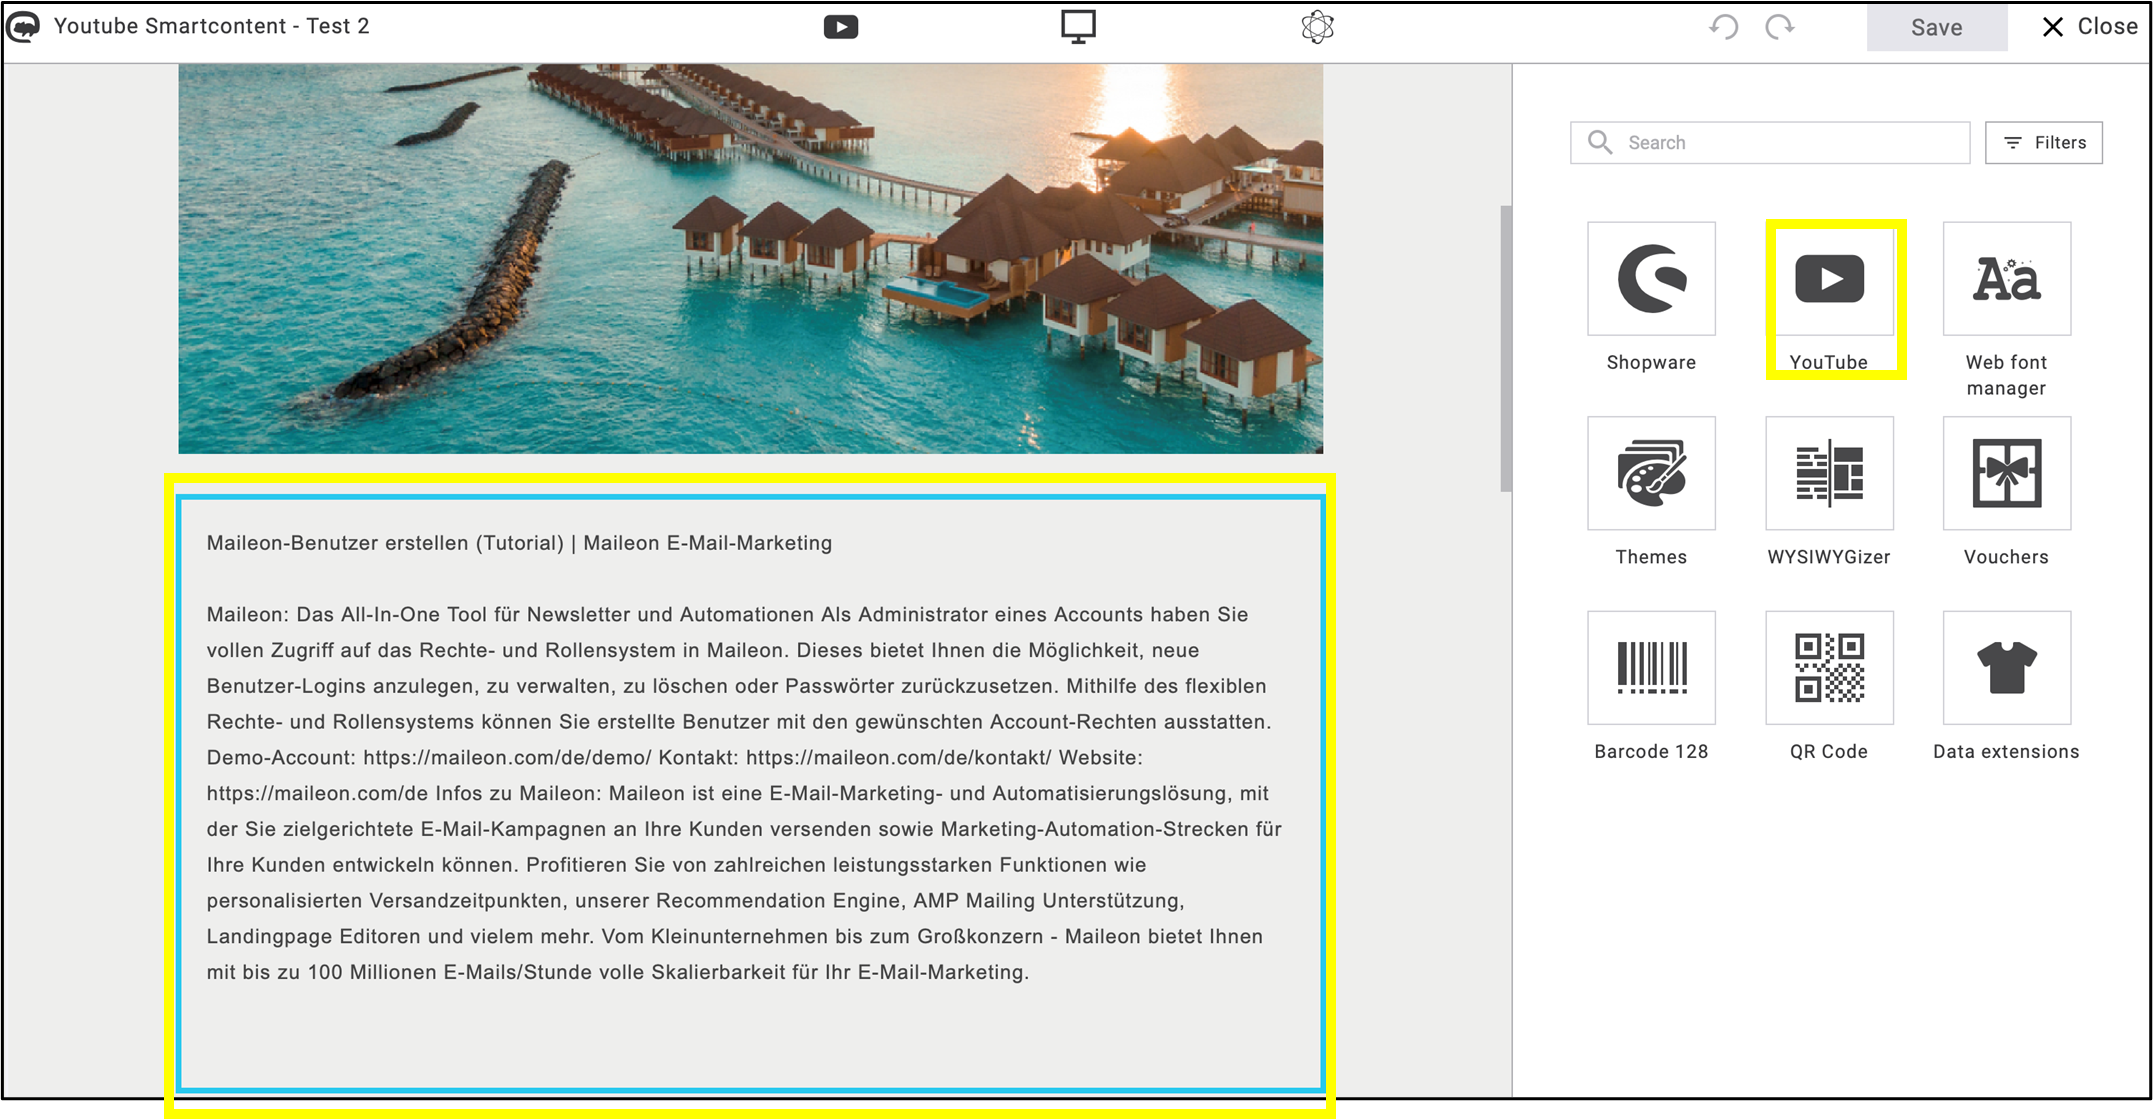This screenshot has width=2153, height=1119.
Task: Open the Vouchers plugin
Action: click(2006, 473)
